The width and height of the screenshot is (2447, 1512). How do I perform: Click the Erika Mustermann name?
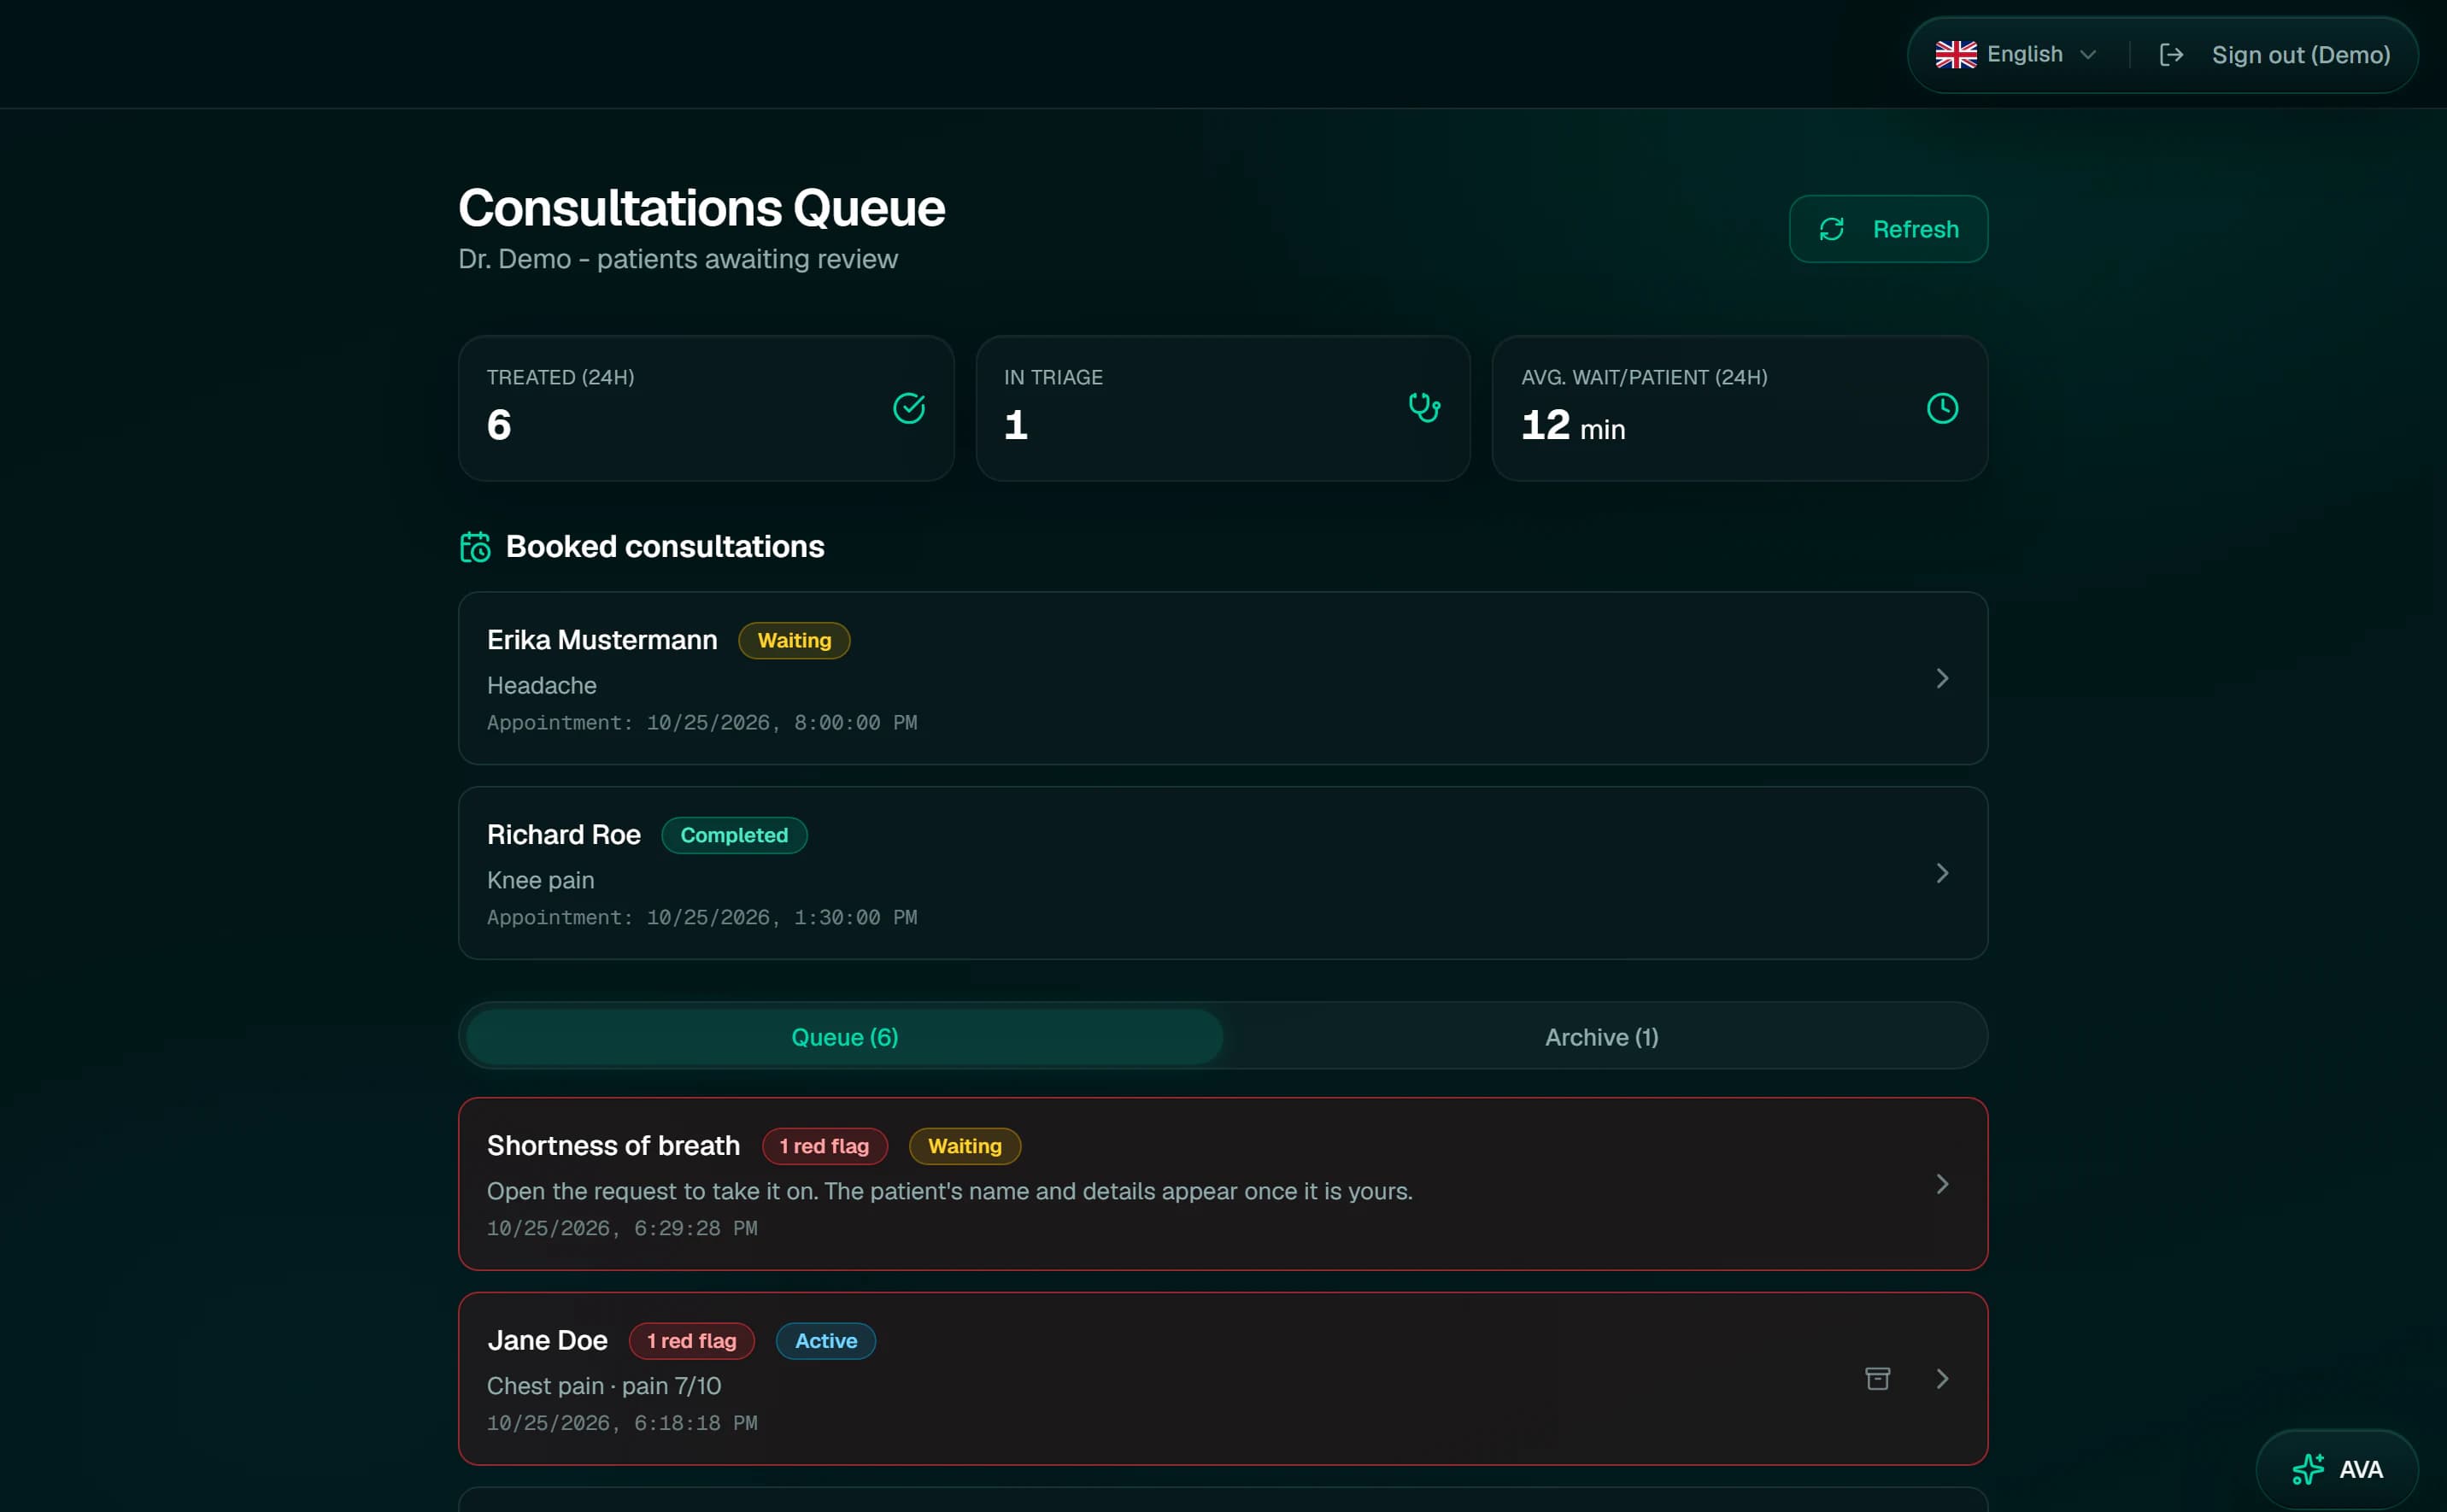[602, 640]
